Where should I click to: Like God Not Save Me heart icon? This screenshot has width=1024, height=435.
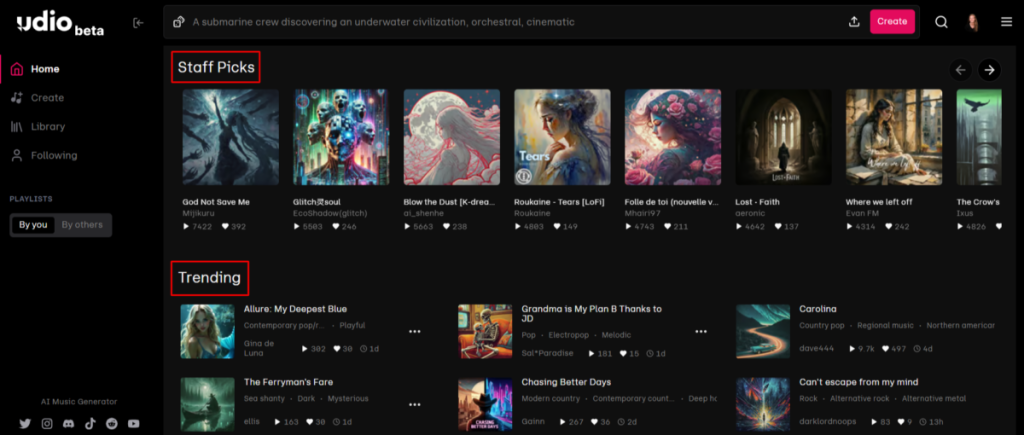(x=225, y=227)
